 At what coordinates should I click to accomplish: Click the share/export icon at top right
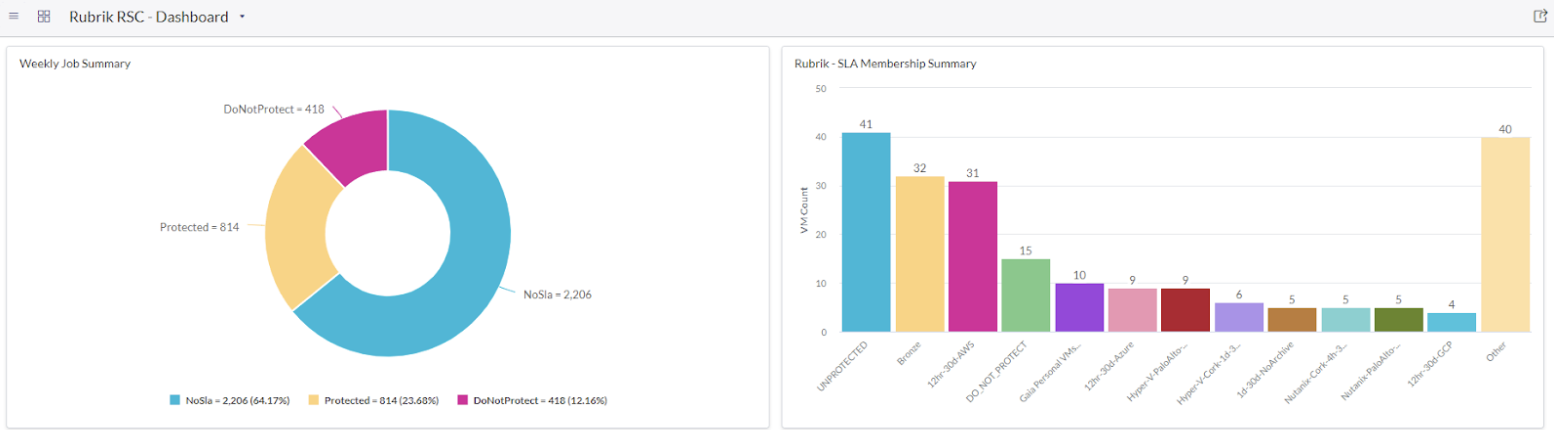(1540, 16)
